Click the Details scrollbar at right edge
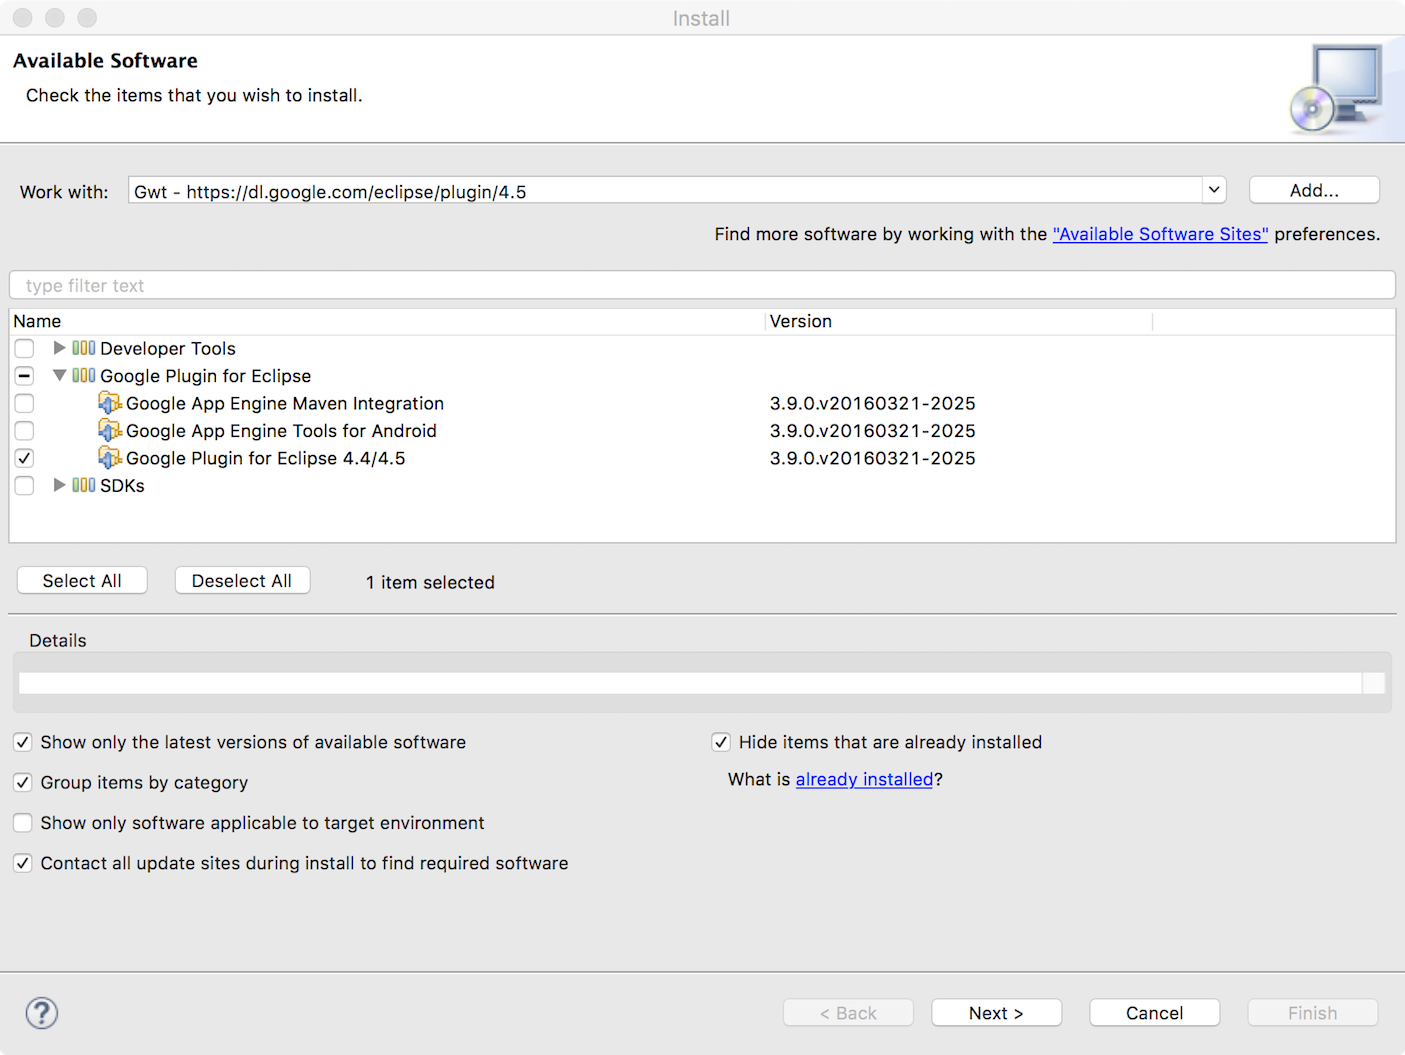This screenshot has height=1055, width=1405. [x=1374, y=683]
